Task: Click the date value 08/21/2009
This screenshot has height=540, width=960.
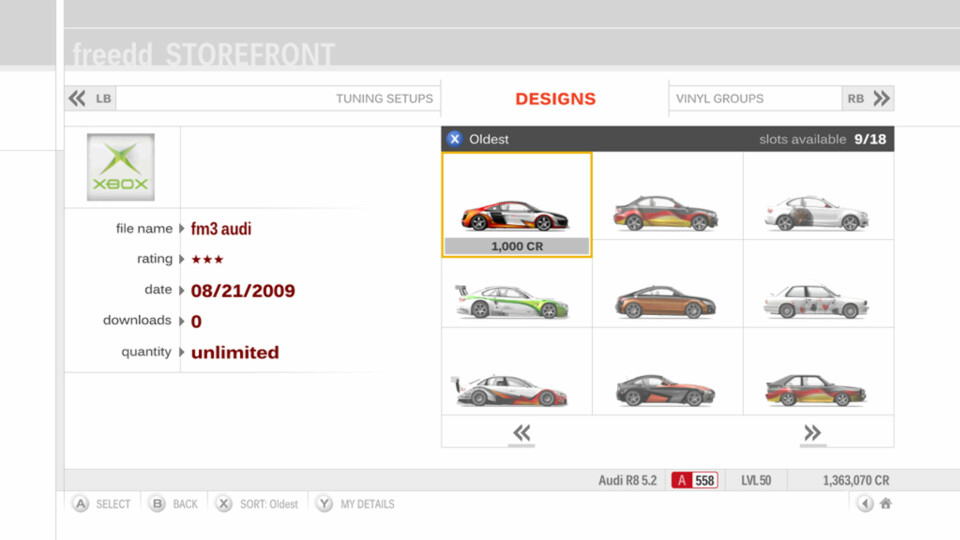Action: tap(243, 291)
